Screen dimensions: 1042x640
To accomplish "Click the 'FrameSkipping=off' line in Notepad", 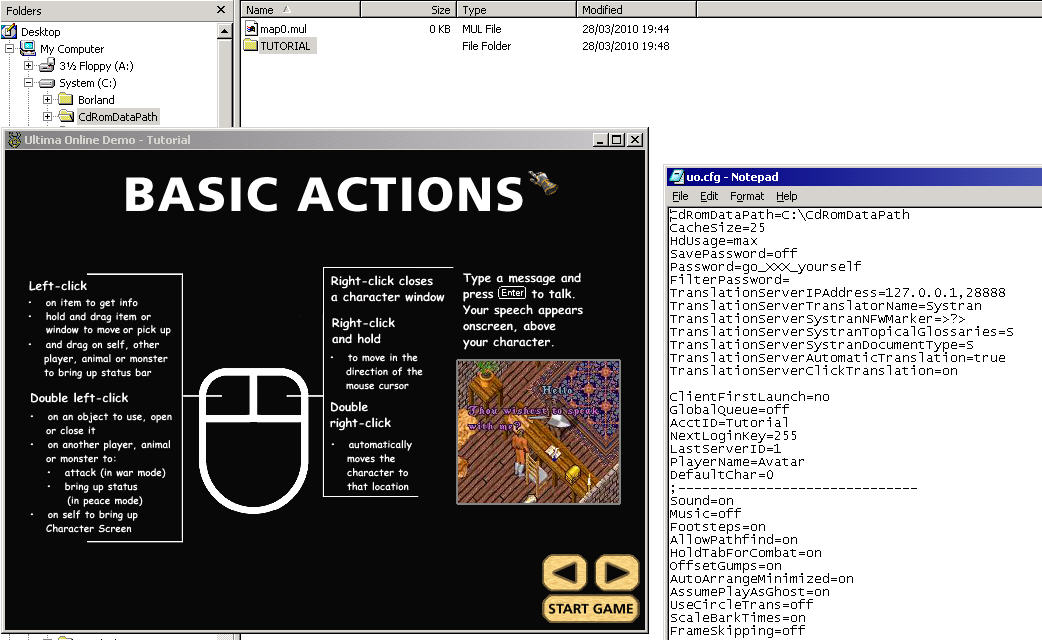I will (x=737, y=631).
